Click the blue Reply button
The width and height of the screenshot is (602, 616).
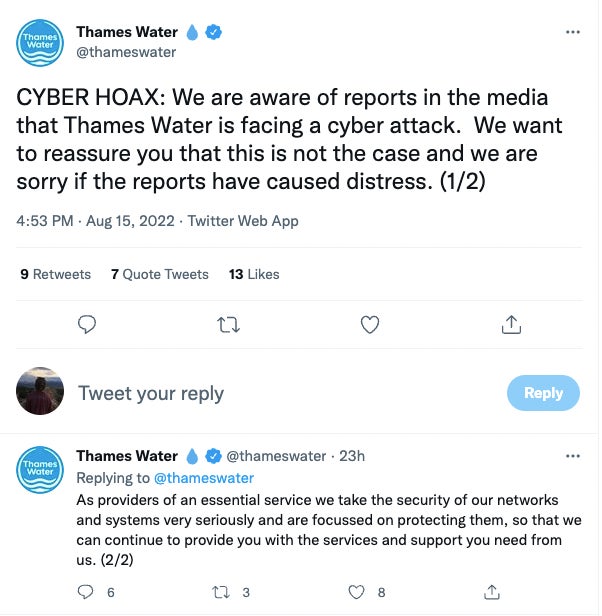[543, 393]
